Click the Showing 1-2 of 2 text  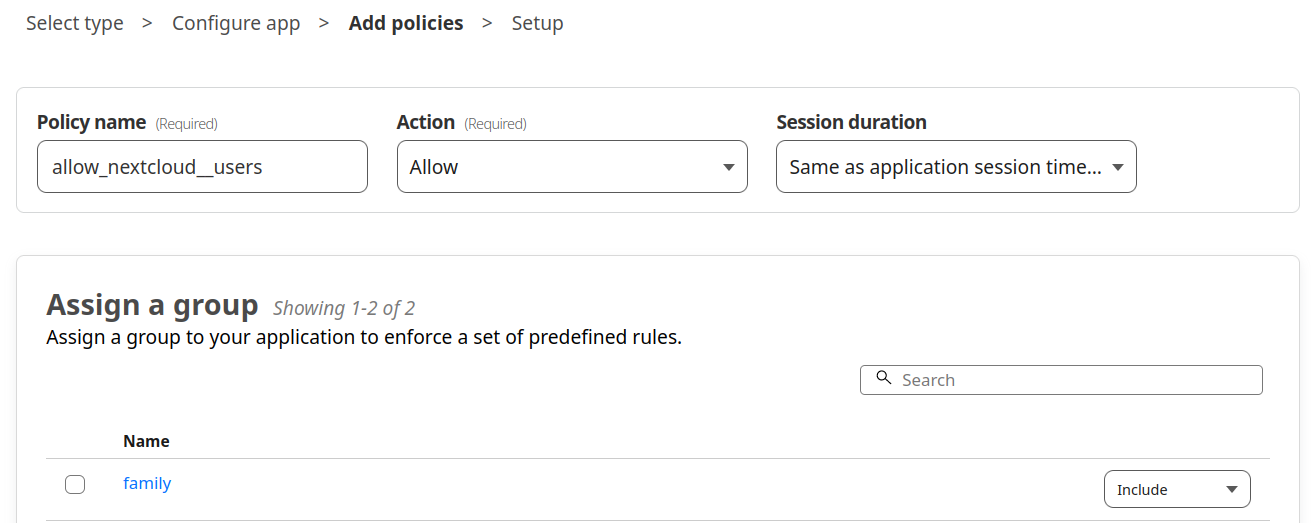[x=344, y=308]
